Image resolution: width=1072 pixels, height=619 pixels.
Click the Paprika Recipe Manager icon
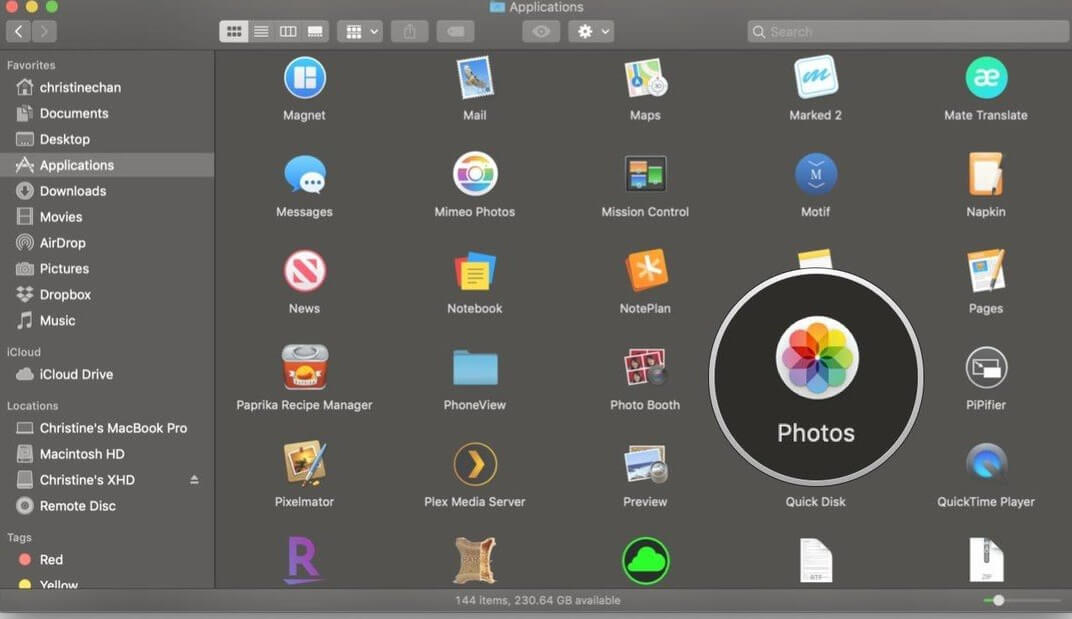click(304, 367)
